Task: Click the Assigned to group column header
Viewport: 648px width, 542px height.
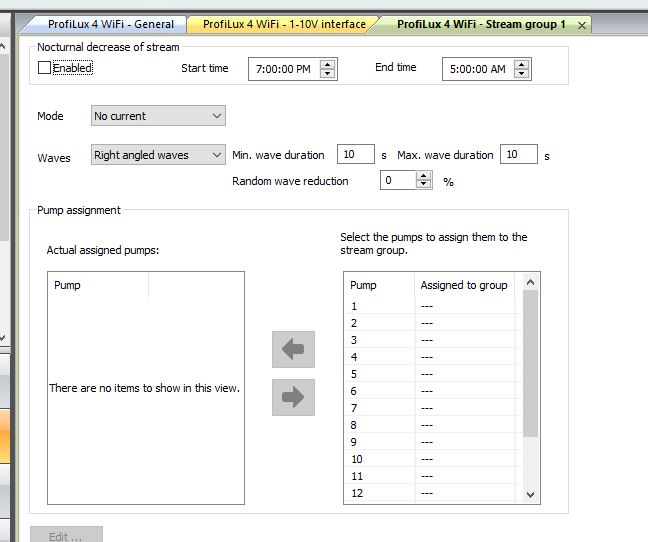Action: pyautogui.click(x=465, y=285)
